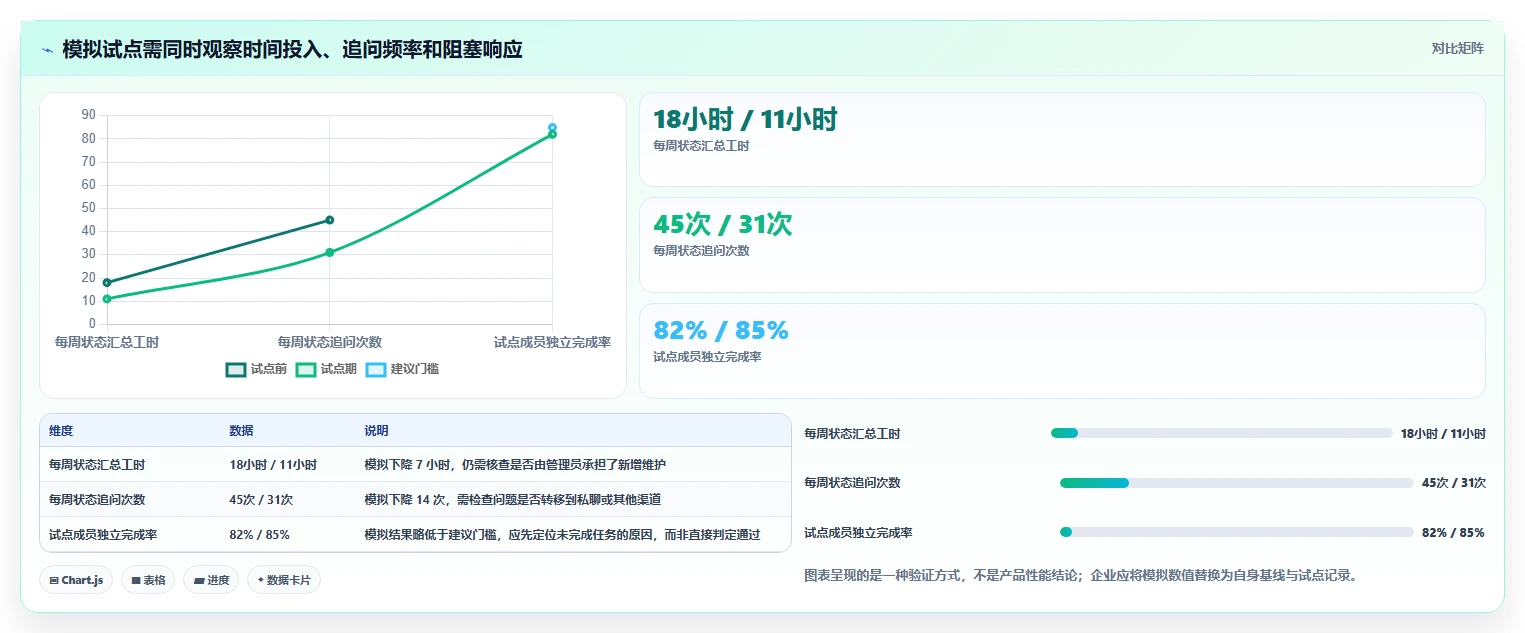Click the 试点期 data point at 11
This screenshot has height=633, width=1525.
coord(107,298)
